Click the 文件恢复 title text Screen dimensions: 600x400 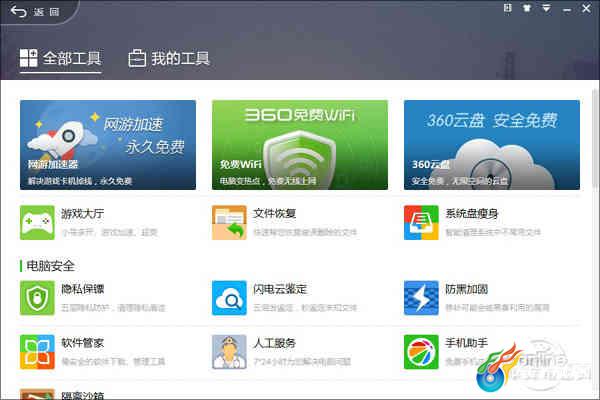(x=274, y=214)
